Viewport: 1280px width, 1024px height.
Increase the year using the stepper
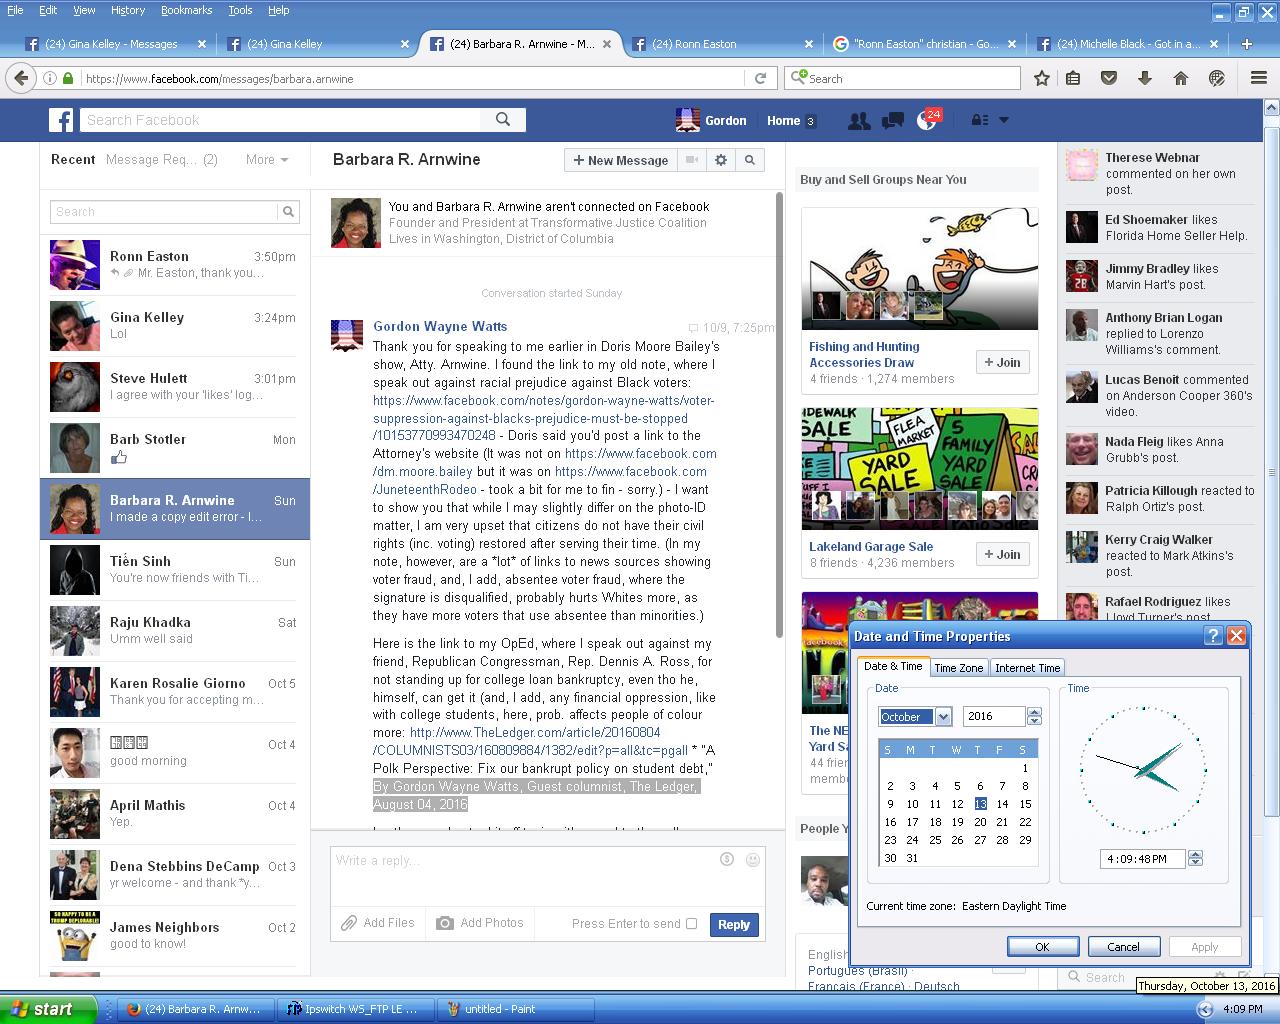pos(1034,712)
